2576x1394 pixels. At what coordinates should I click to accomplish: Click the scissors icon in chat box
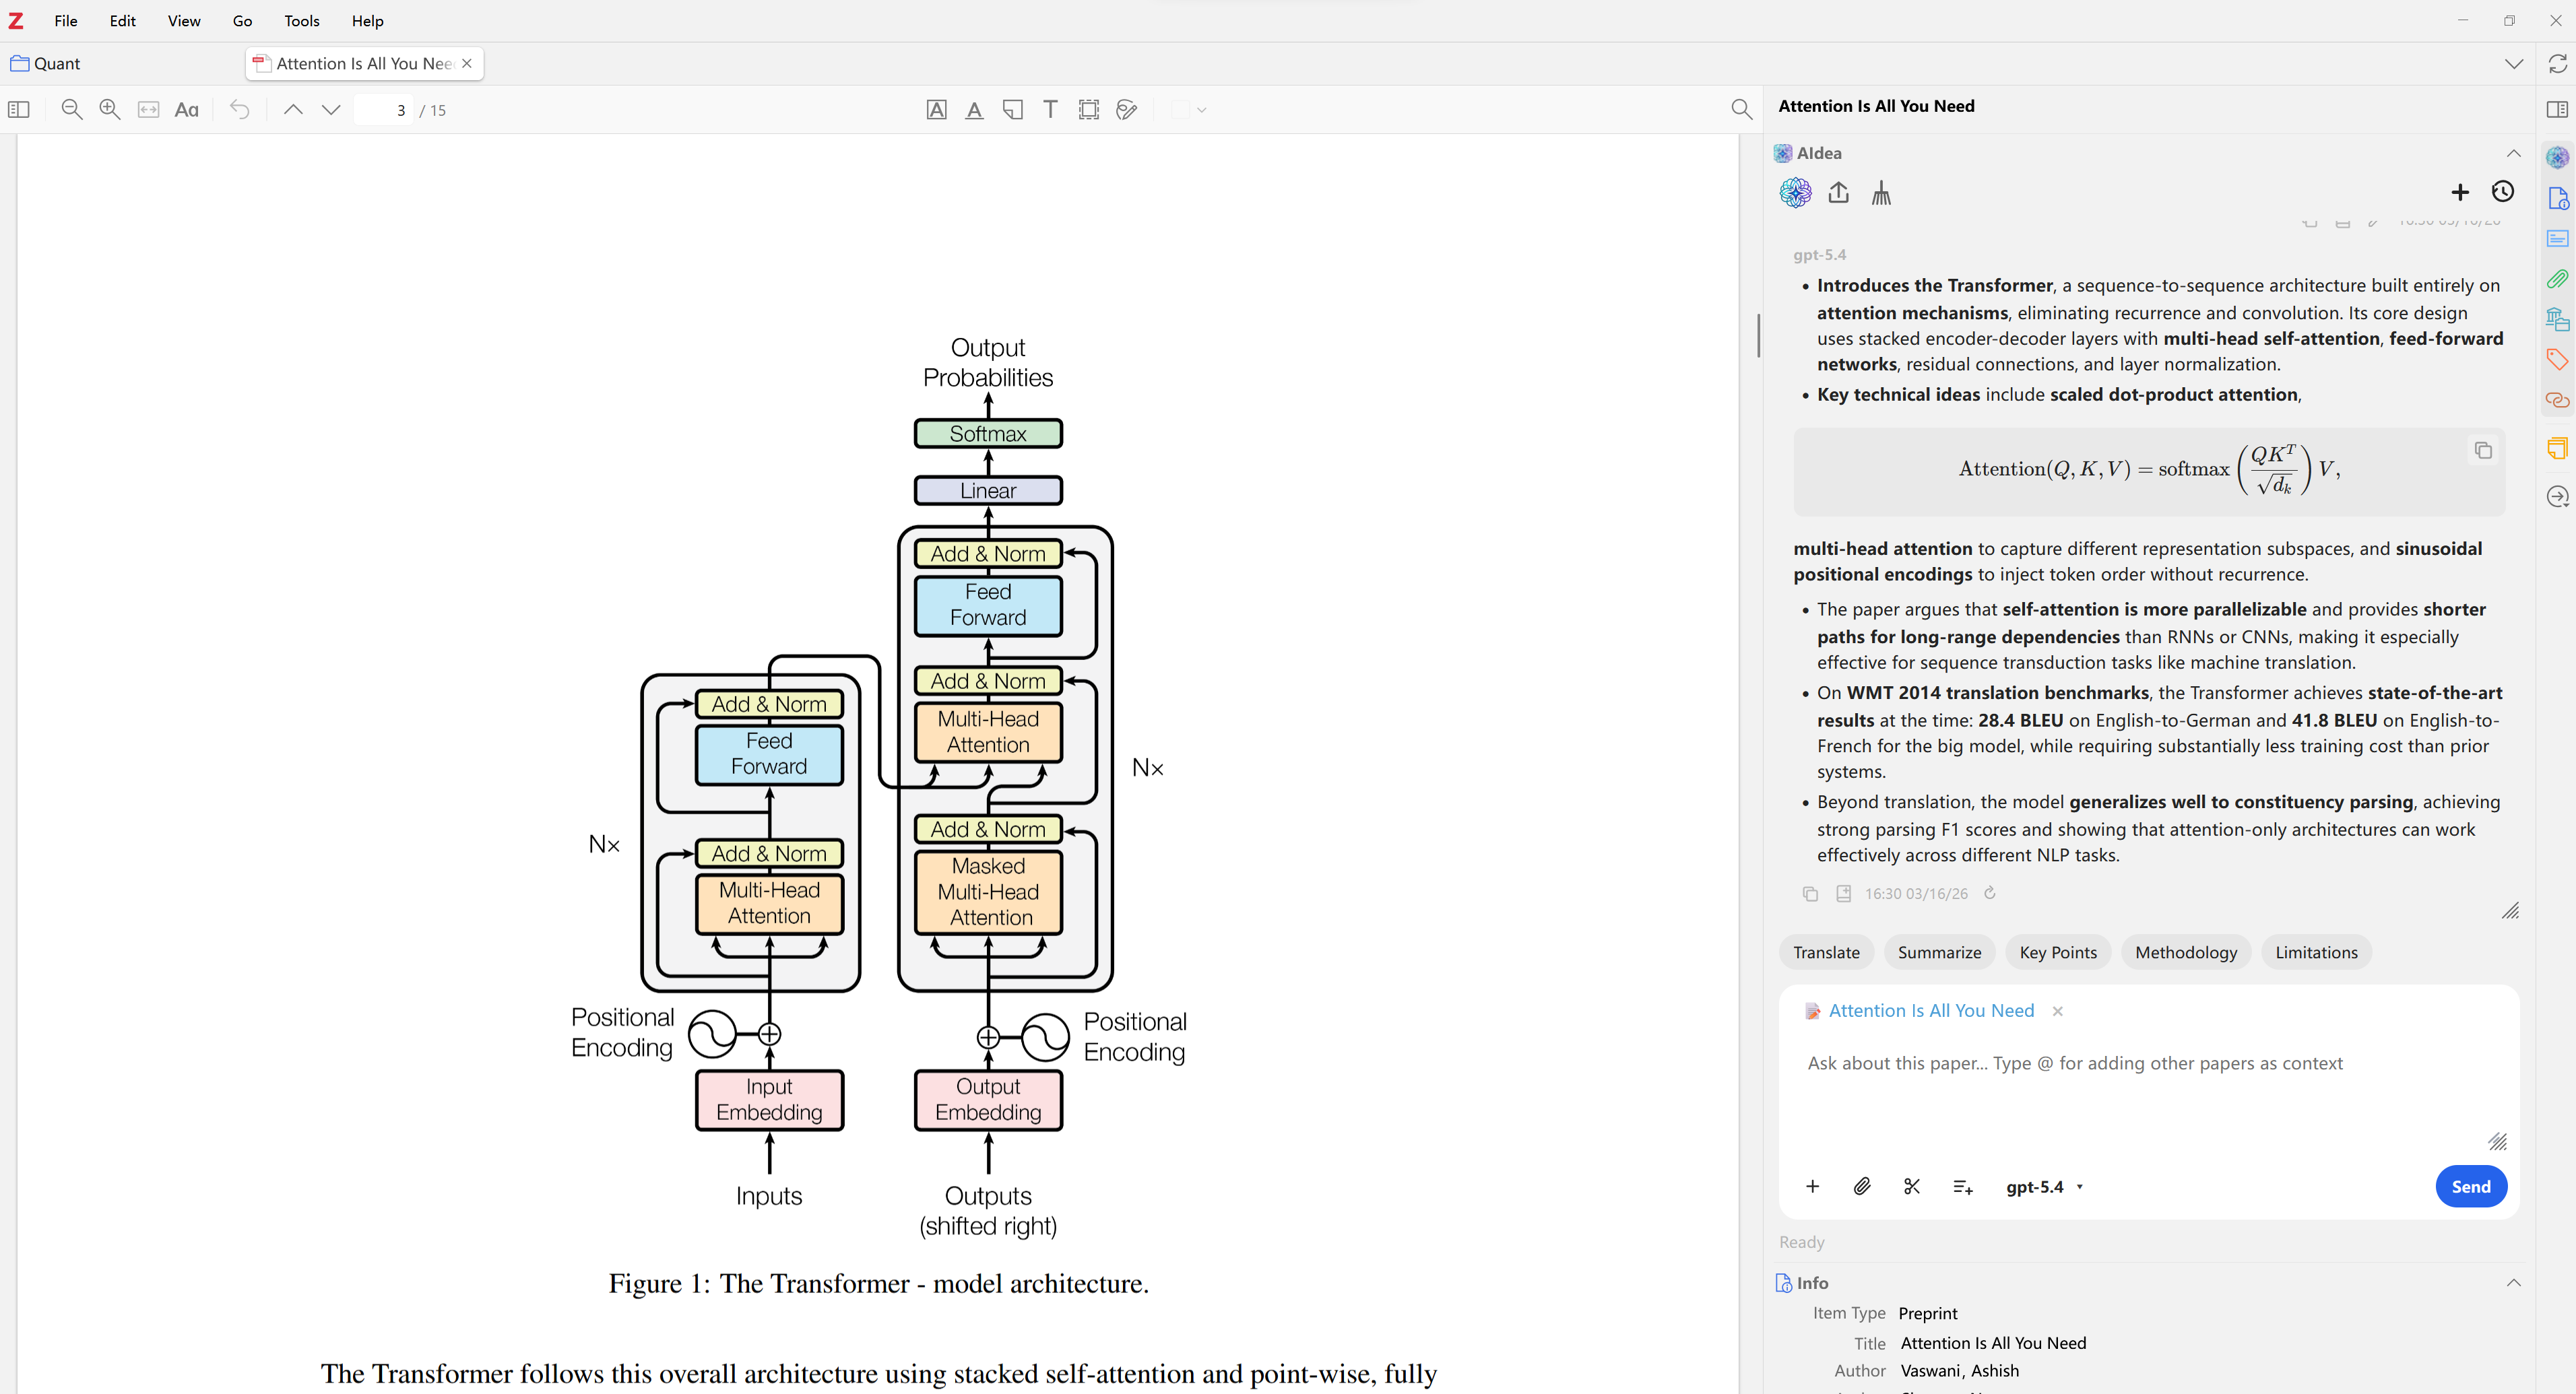click(1912, 1186)
